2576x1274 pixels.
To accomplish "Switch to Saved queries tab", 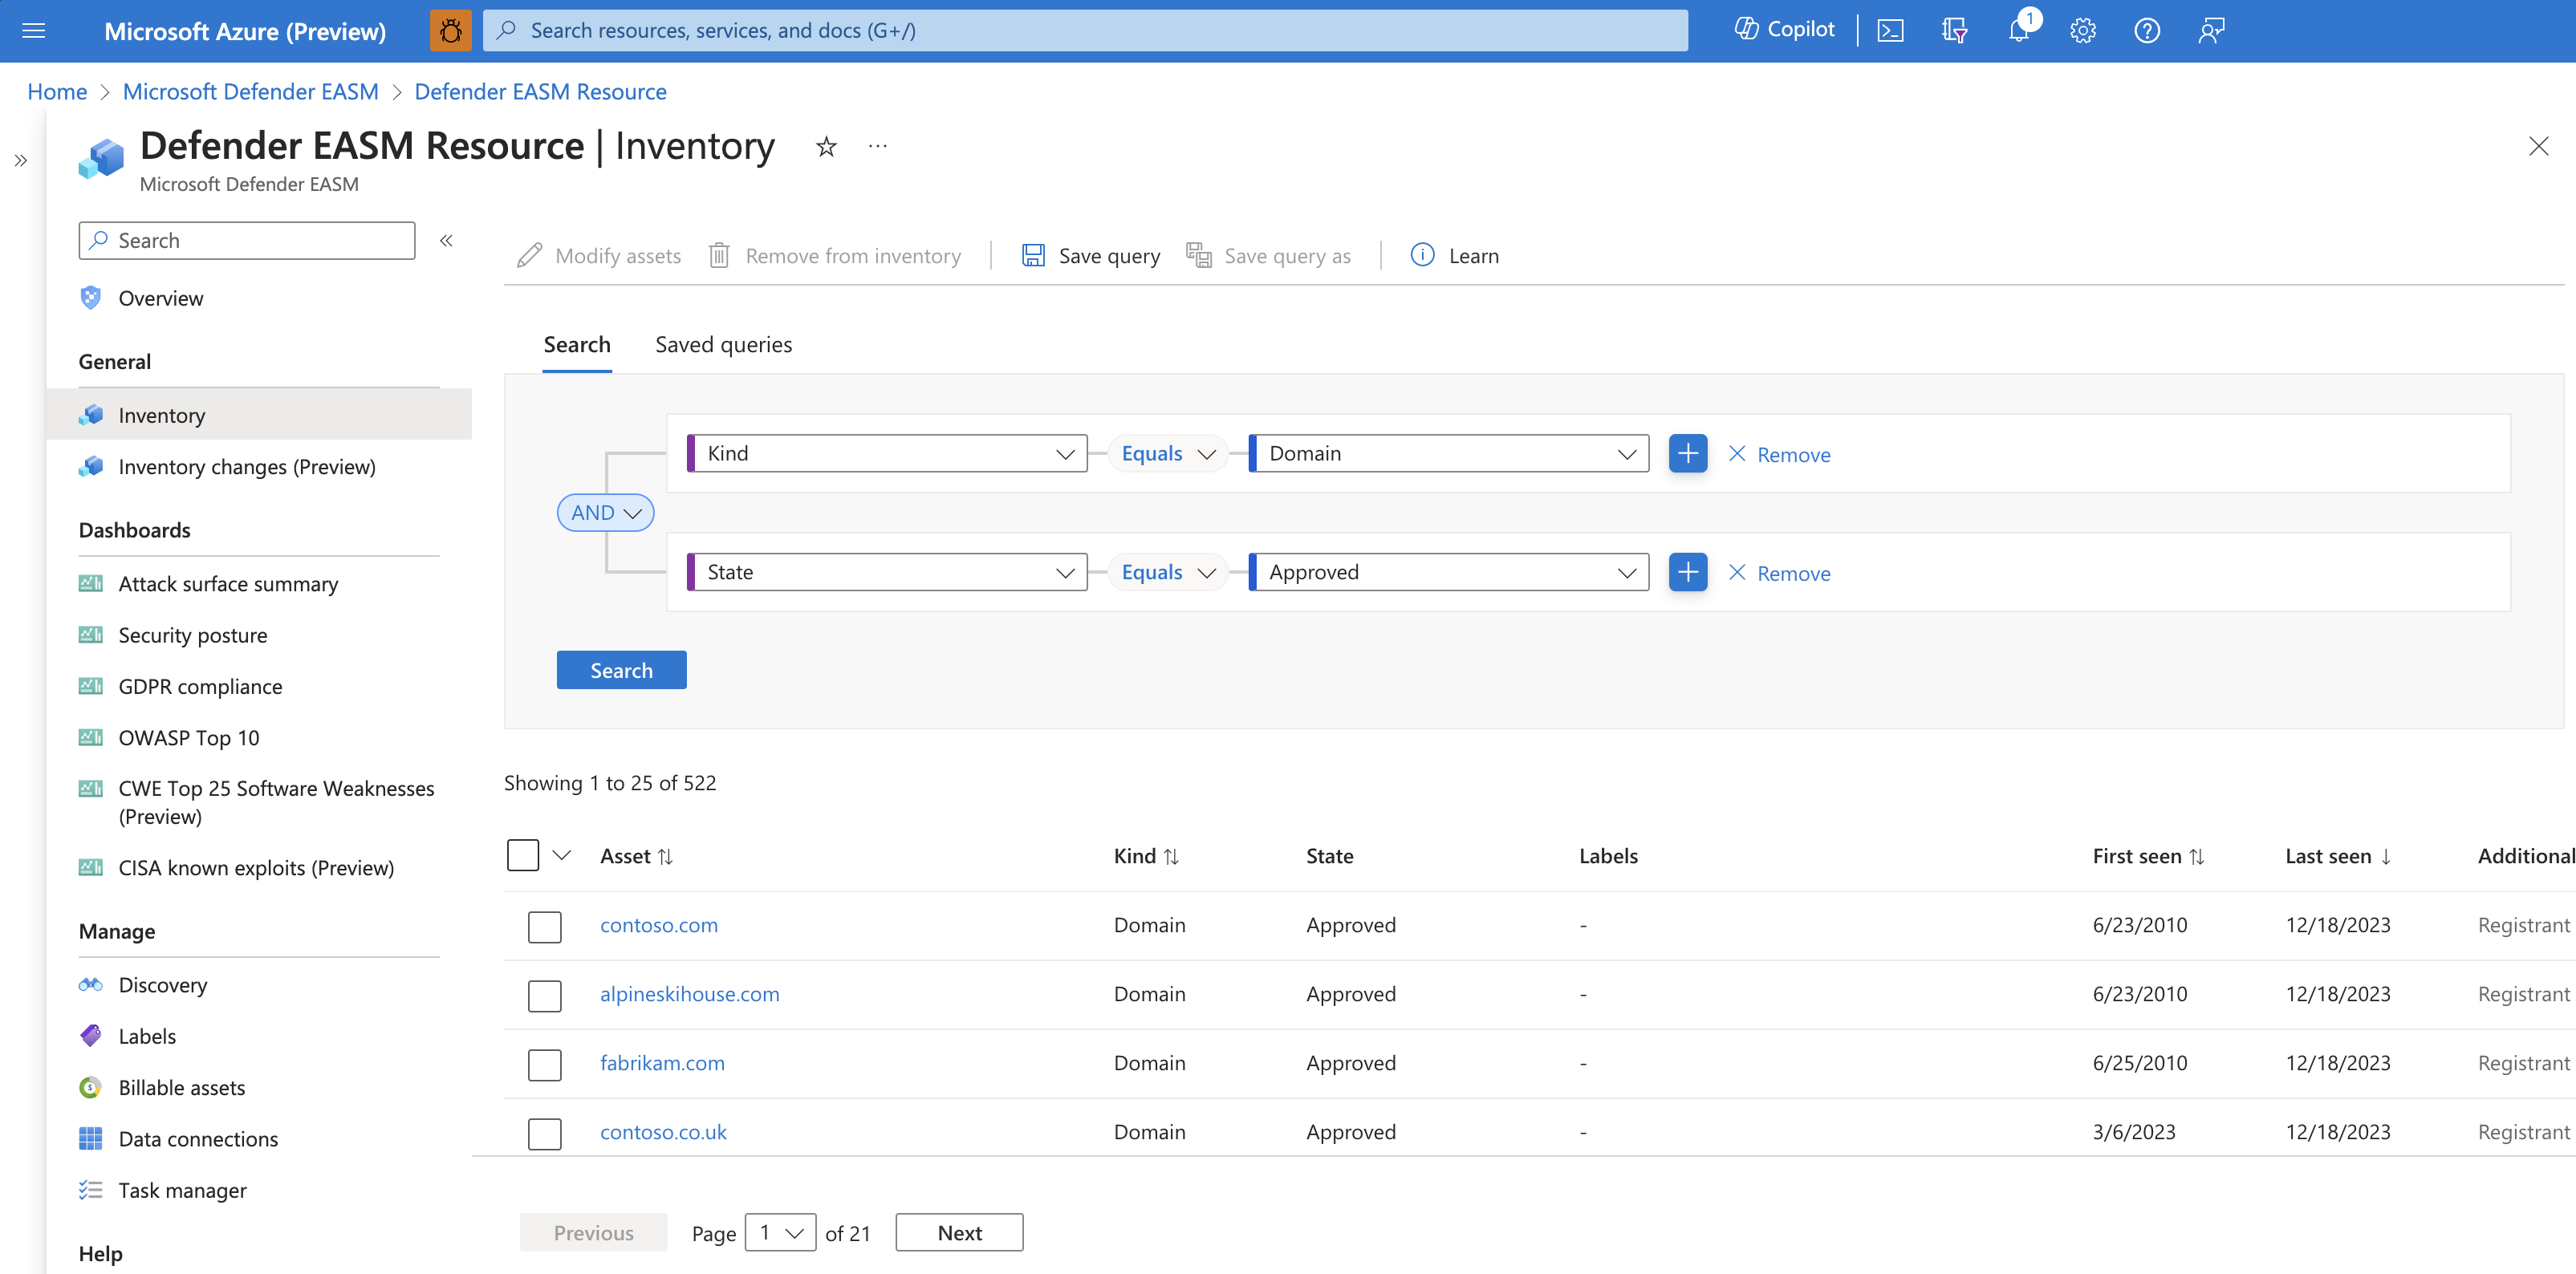I will pyautogui.click(x=726, y=343).
